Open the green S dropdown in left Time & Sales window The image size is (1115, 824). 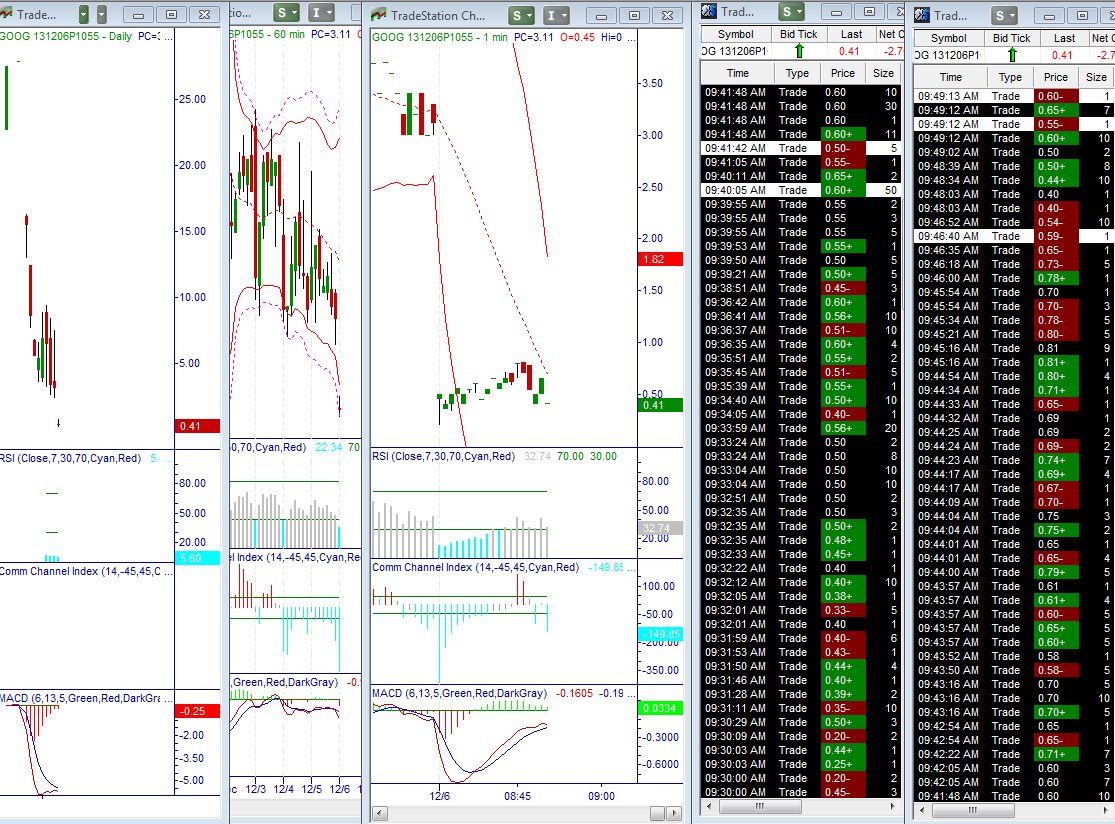pos(791,11)
